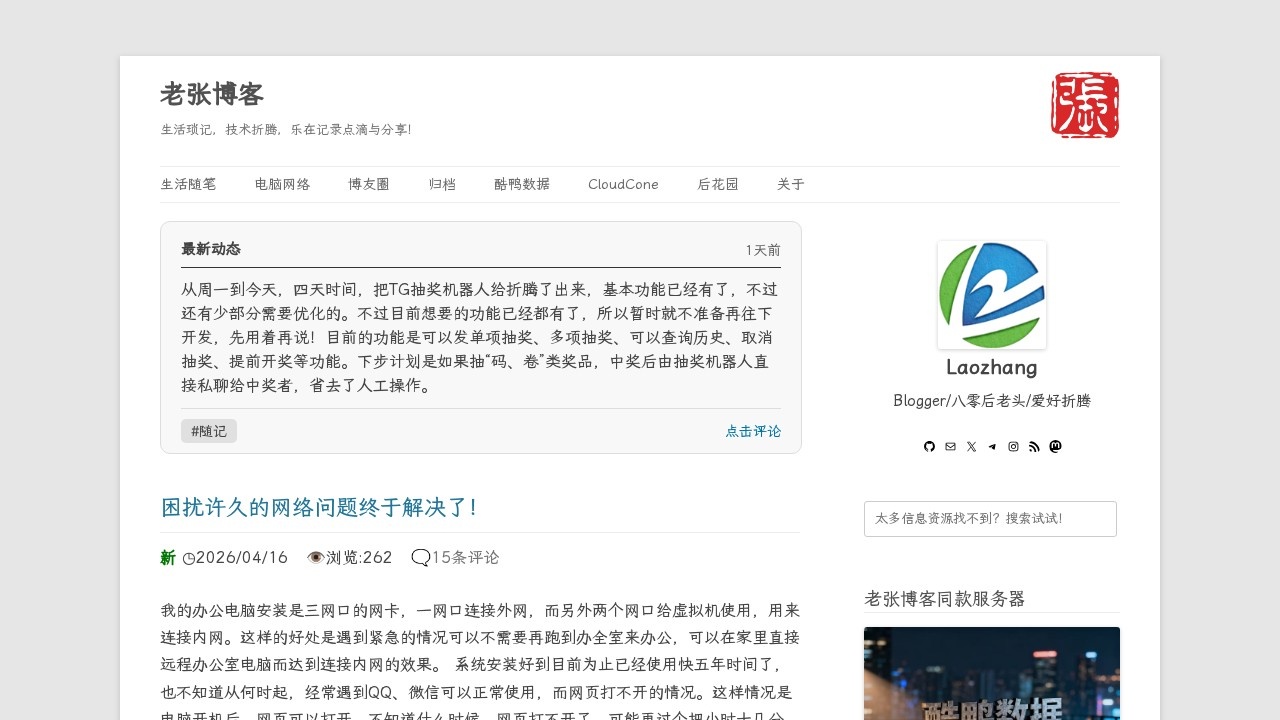
Task: Go to the 电脑网络 menu item
Action: click(x=282, y=184)
